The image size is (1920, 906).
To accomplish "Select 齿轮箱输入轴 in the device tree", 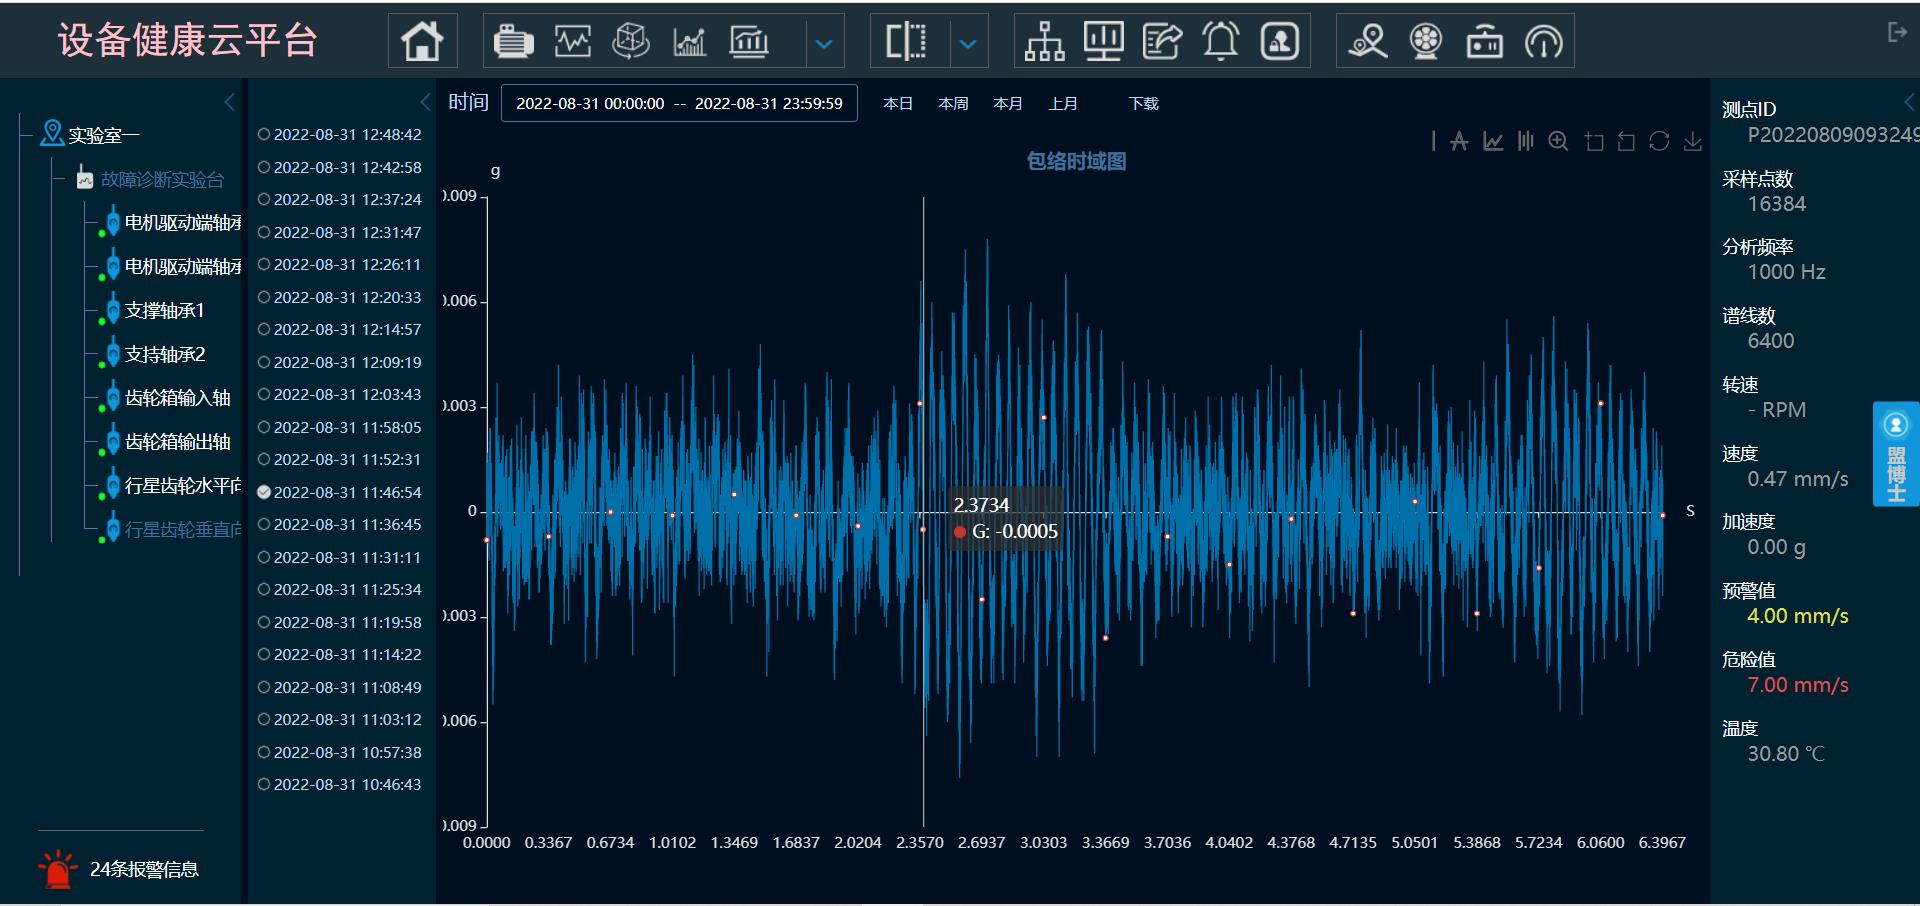I will 177,398.
